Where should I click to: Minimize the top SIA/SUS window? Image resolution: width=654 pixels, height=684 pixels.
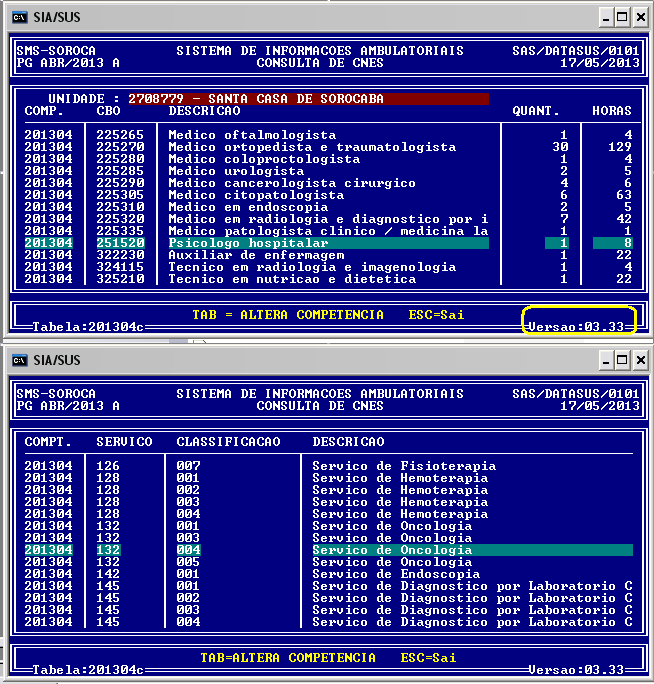tap(604, 18)
